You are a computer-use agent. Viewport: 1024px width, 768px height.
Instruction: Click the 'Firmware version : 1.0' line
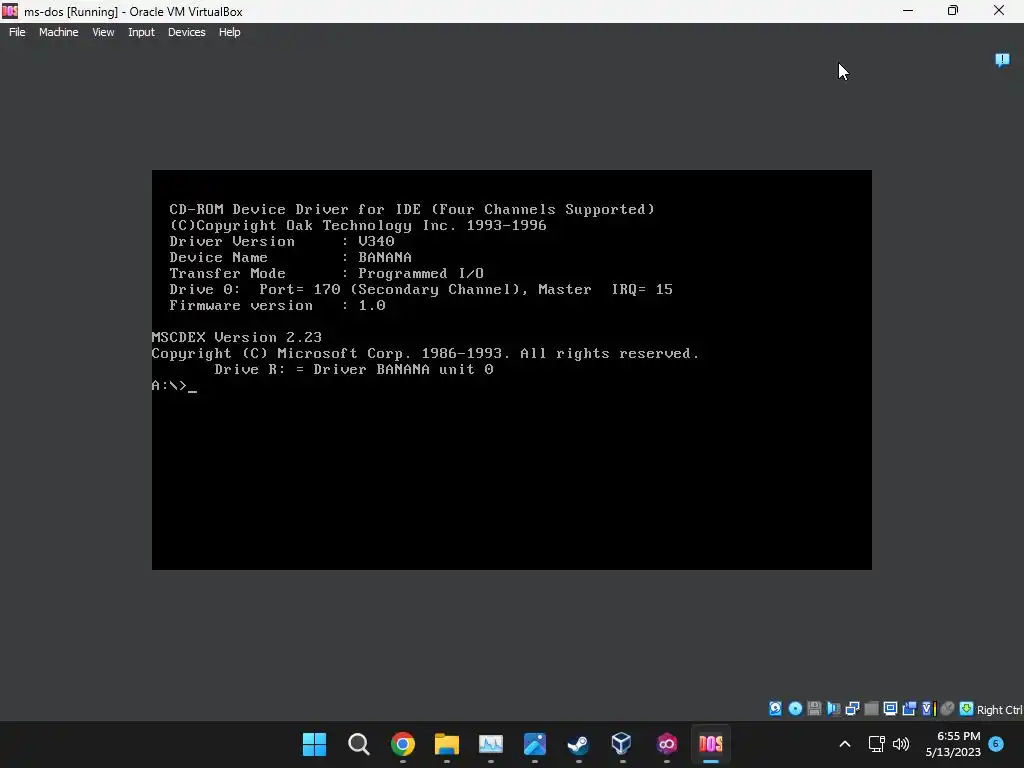click(x=278, y=306)
